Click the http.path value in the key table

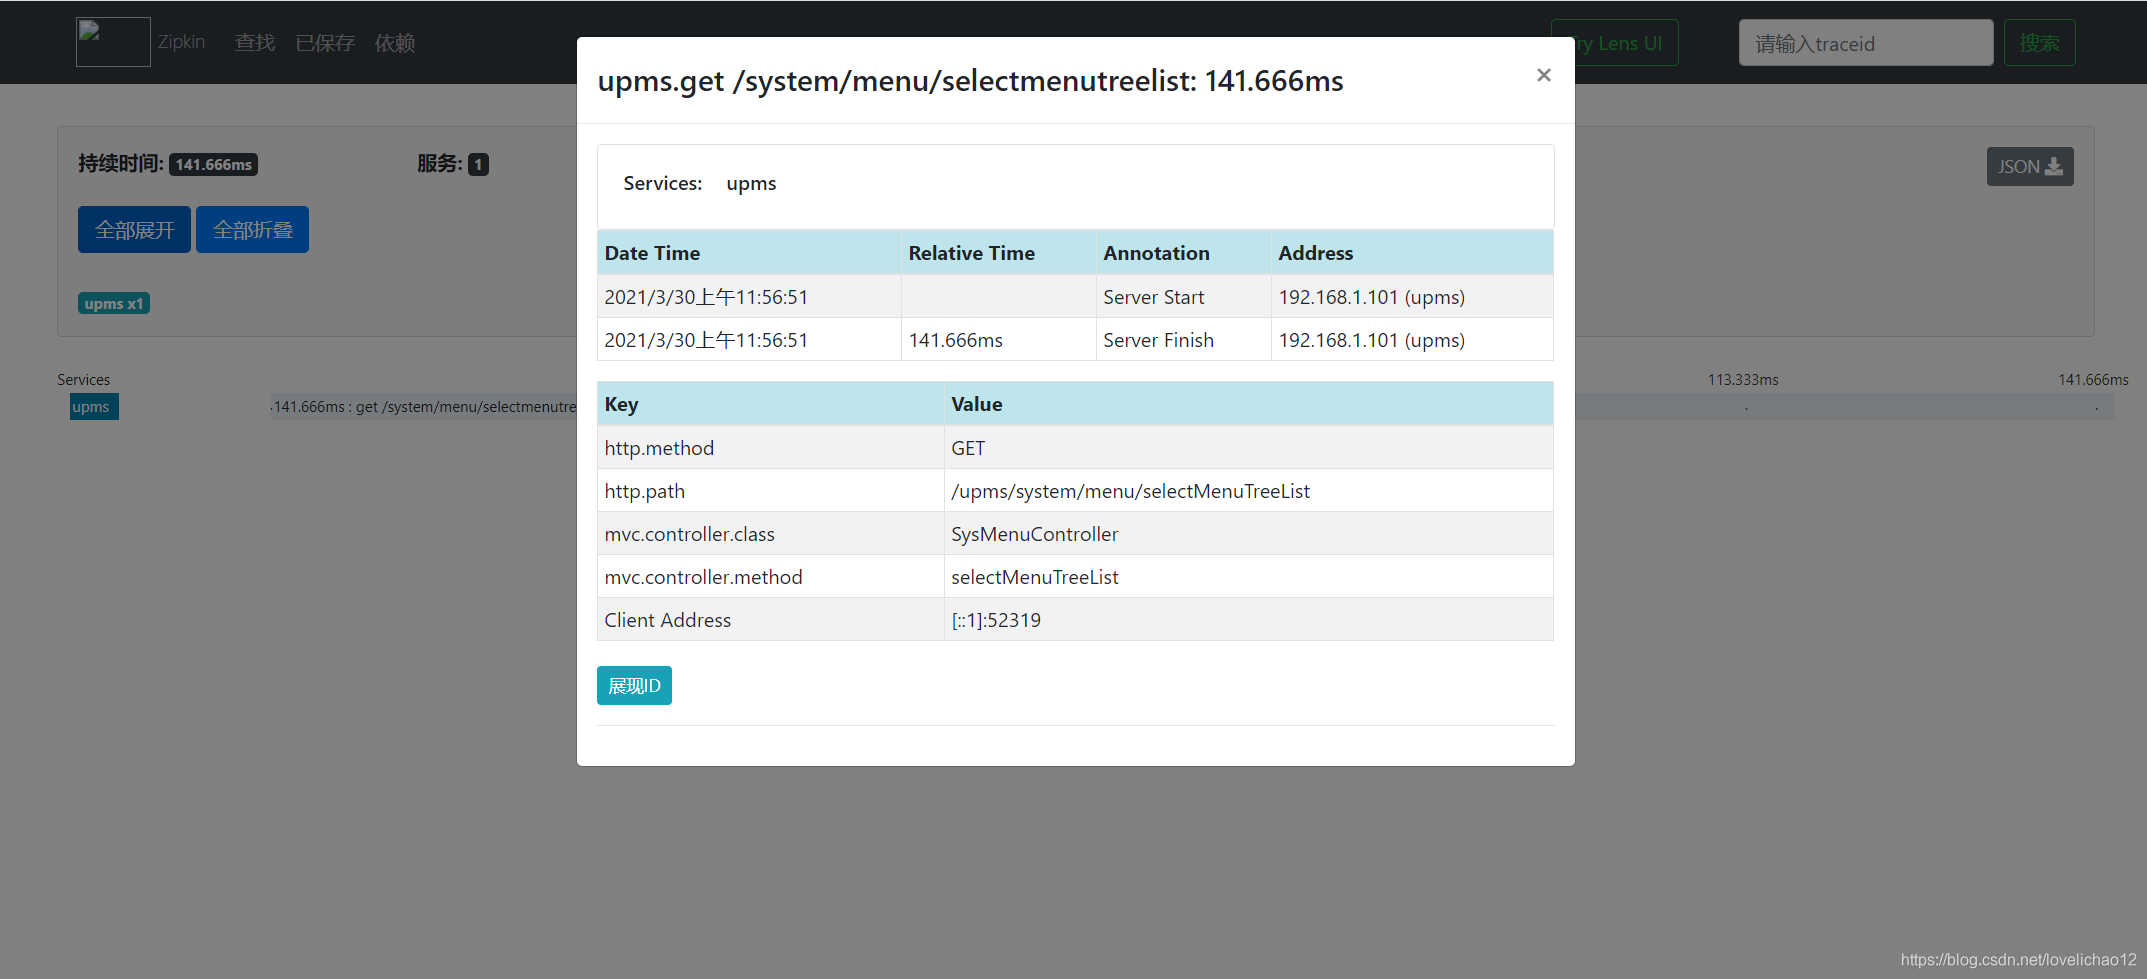coord(1131,490)
